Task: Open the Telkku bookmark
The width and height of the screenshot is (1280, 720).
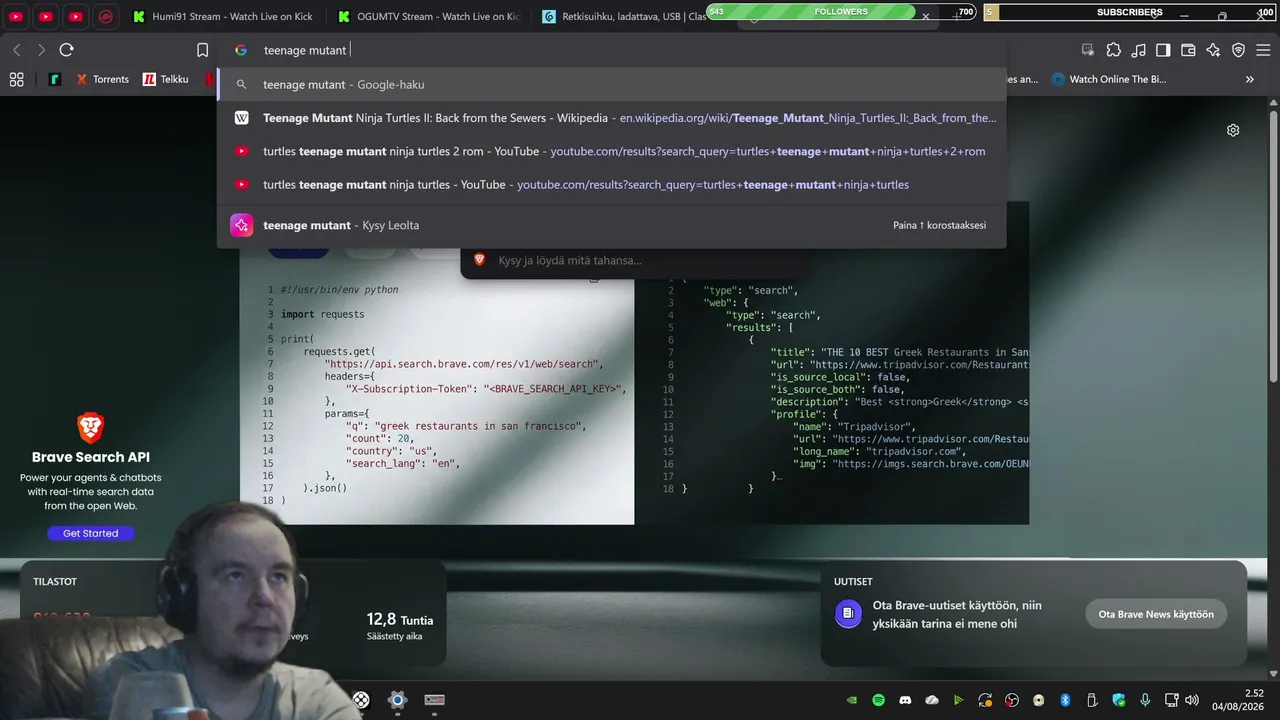Action: click(x=166, y=79)
